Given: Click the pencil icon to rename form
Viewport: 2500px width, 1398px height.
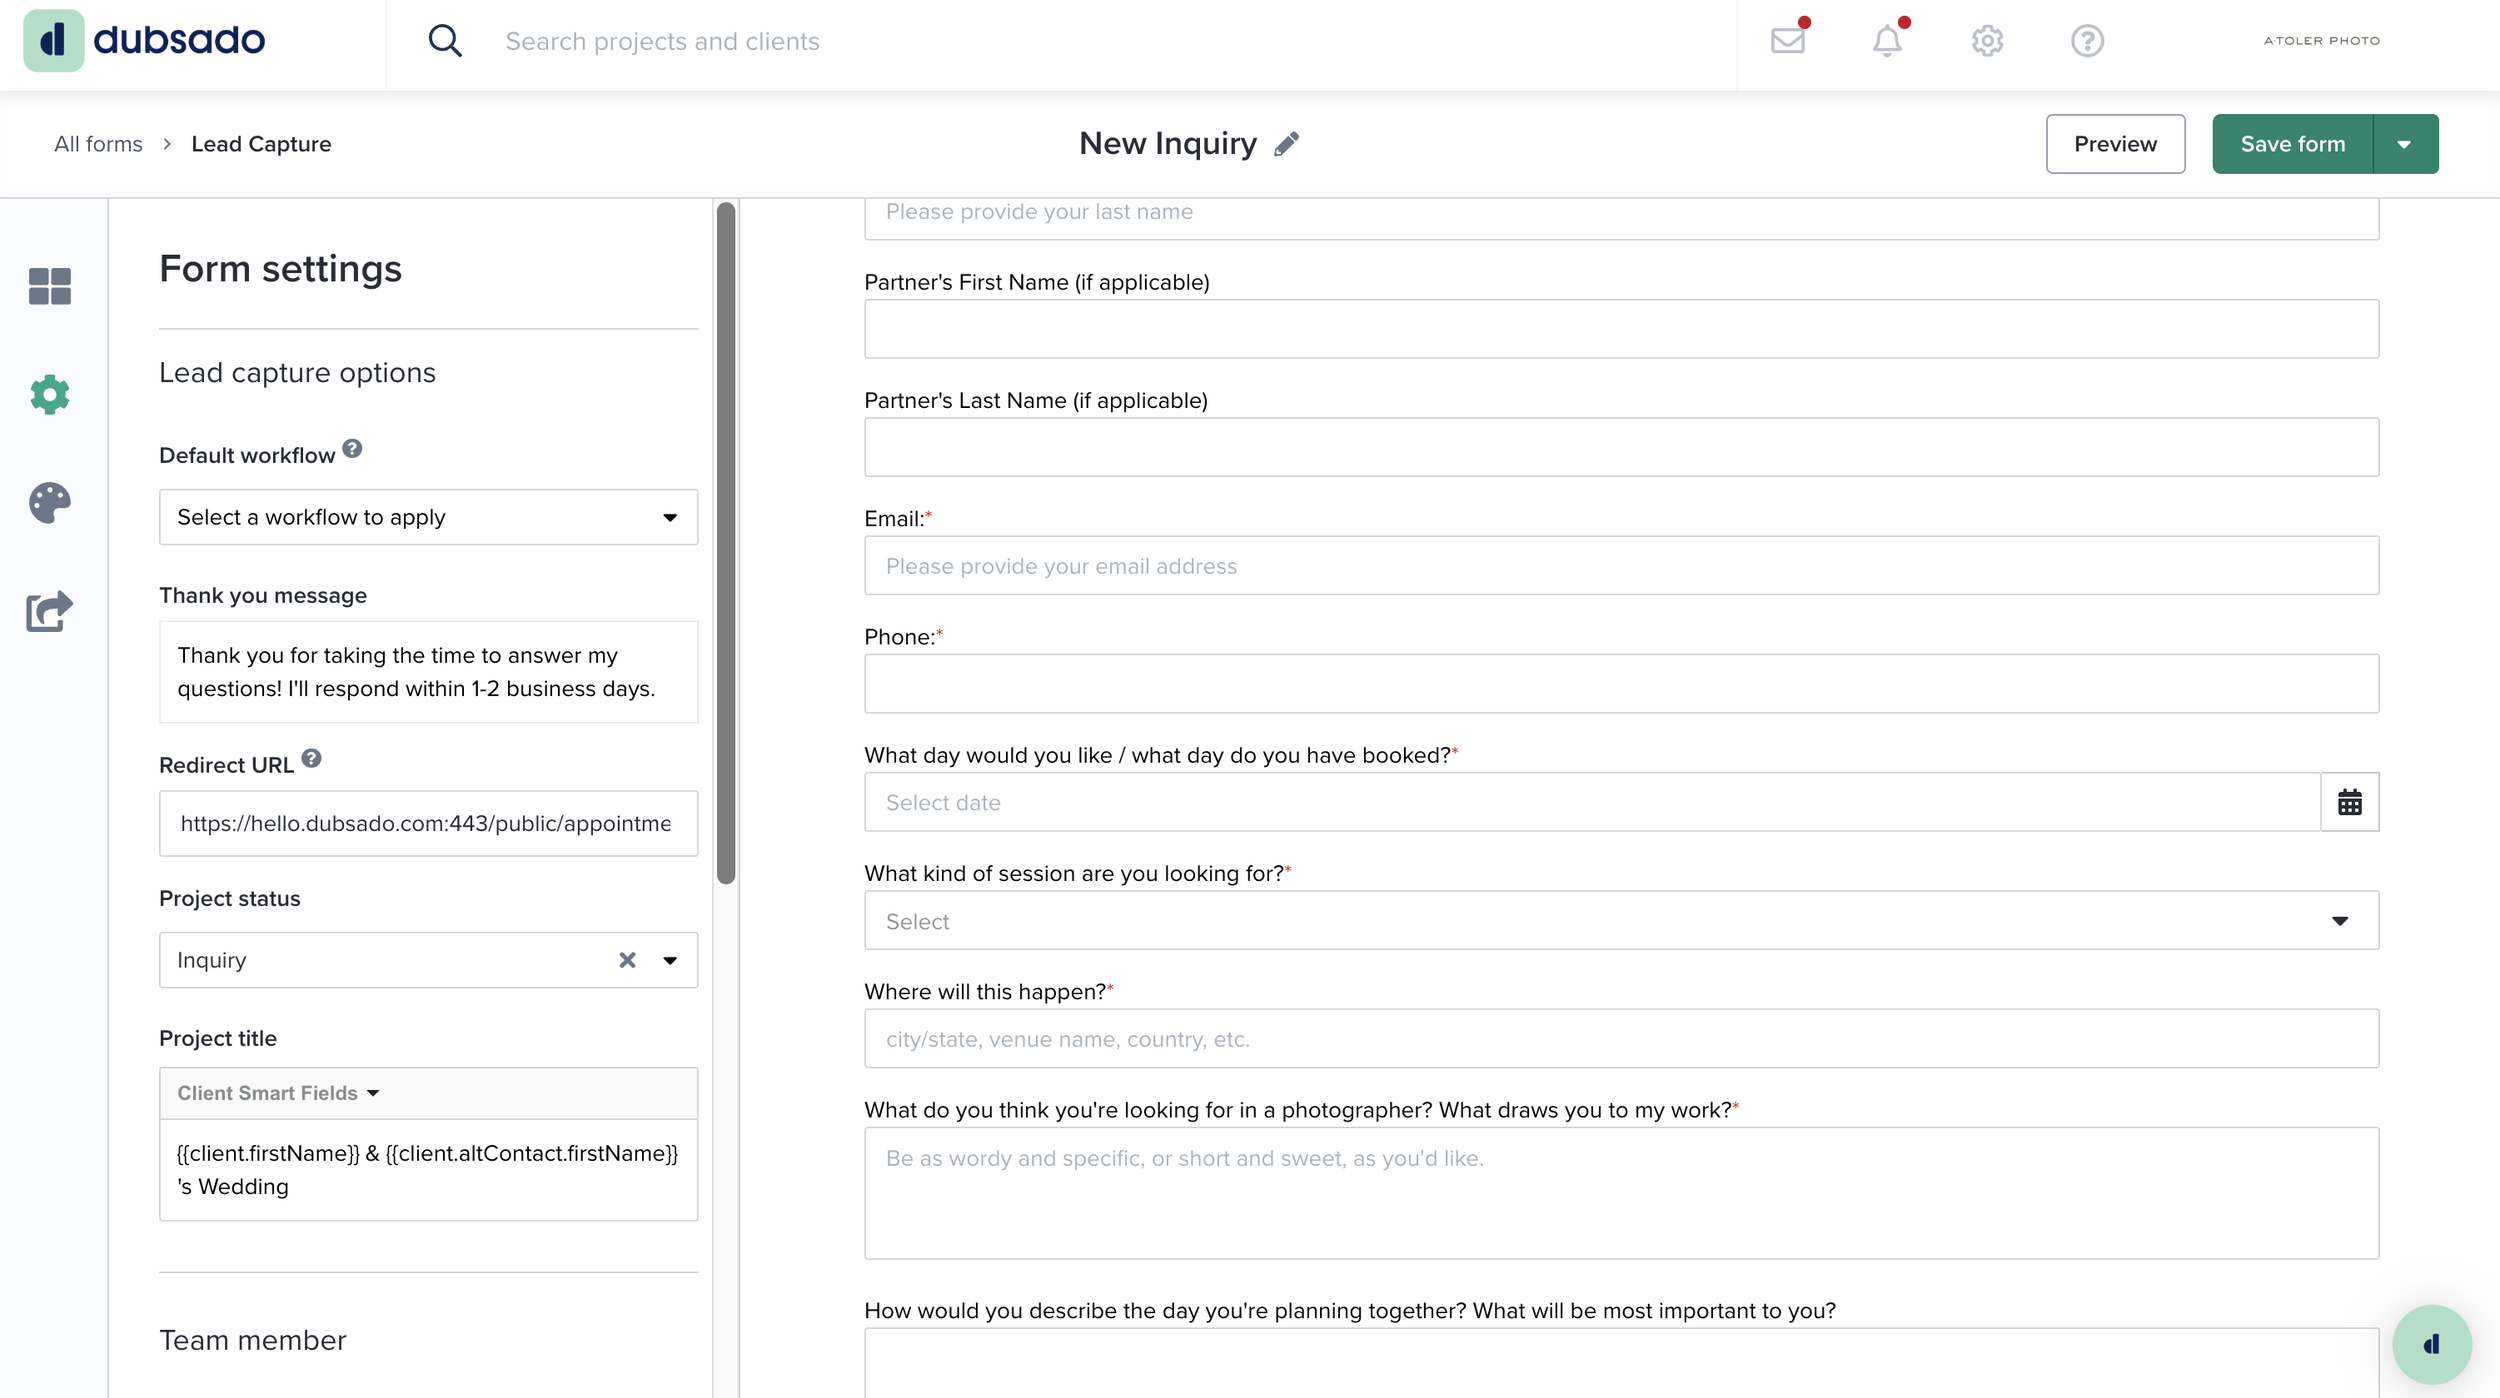Looking at the screenshot, I should click(x=1287, y=144).
